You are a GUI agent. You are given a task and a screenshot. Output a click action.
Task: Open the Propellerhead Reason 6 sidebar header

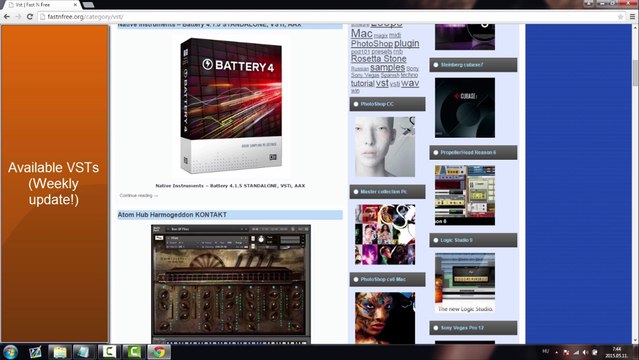coord(473,152)
